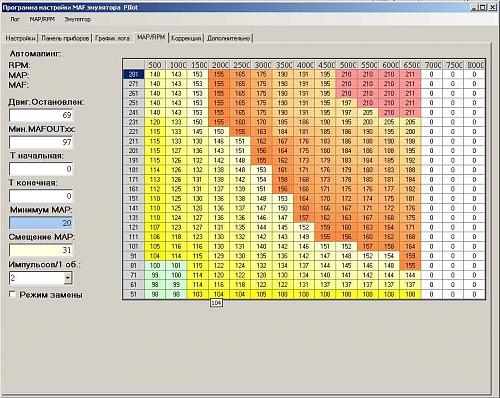Click cell 152 in row 121, column 4000
500x398 pixels.
point(304,227)
